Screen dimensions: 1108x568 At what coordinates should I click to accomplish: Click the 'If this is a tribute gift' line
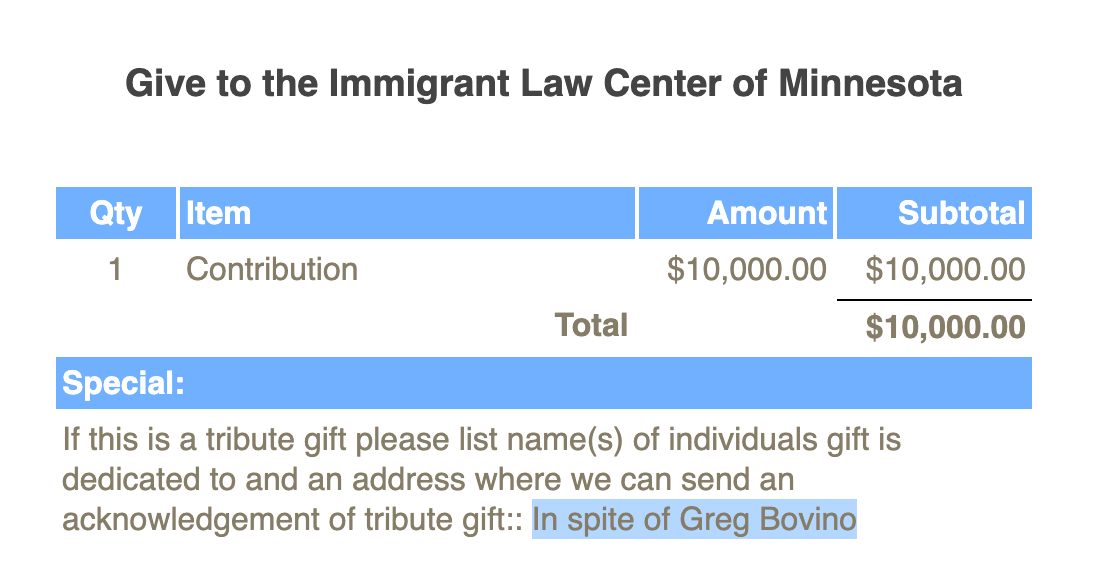(x=482, y=439)
